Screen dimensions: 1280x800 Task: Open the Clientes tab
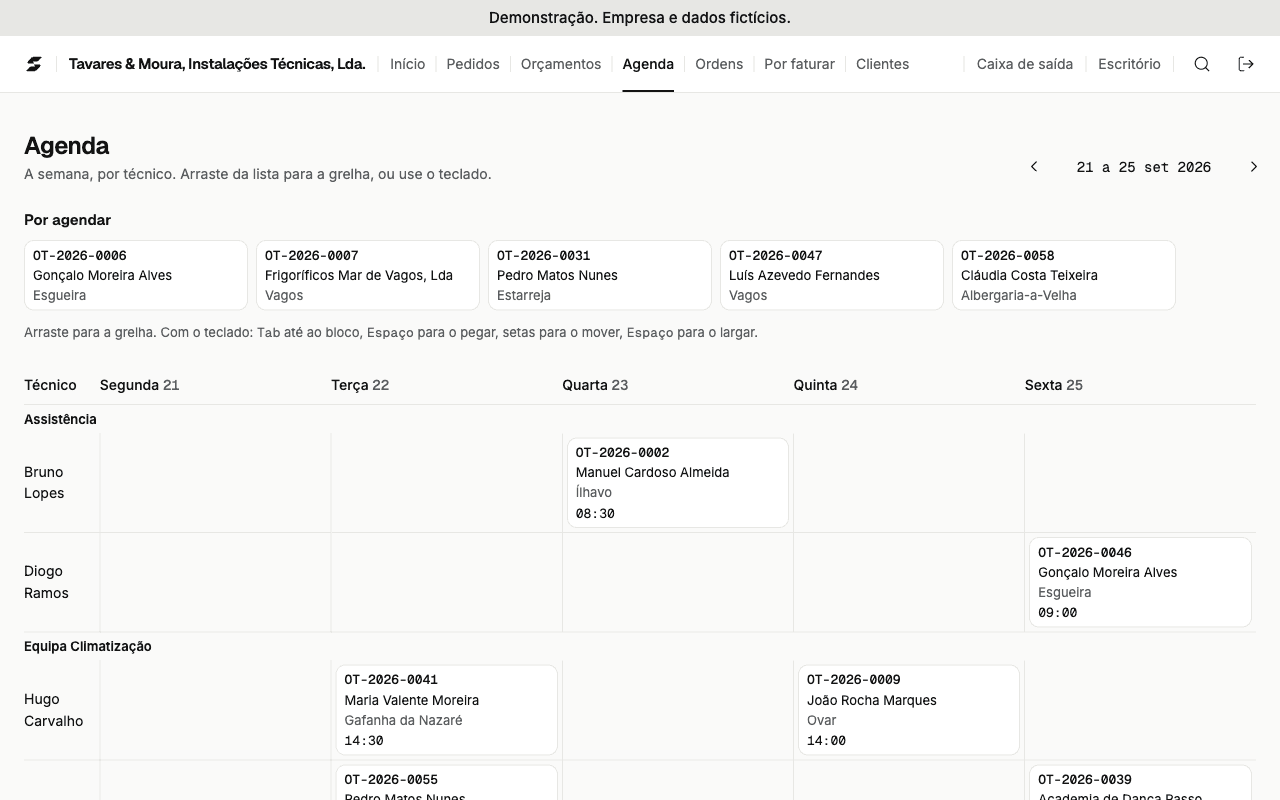click(x=883, y=64)
